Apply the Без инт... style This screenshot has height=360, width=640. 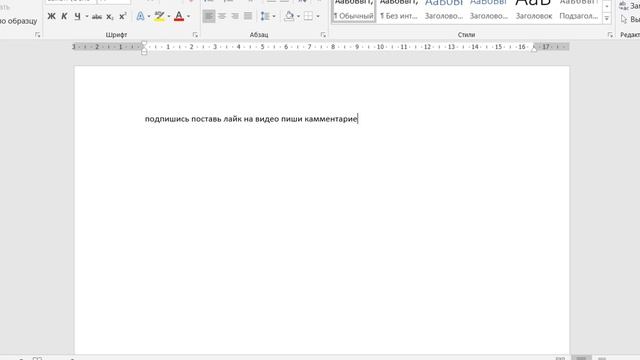pyautogui.click(x=399, y=11)
